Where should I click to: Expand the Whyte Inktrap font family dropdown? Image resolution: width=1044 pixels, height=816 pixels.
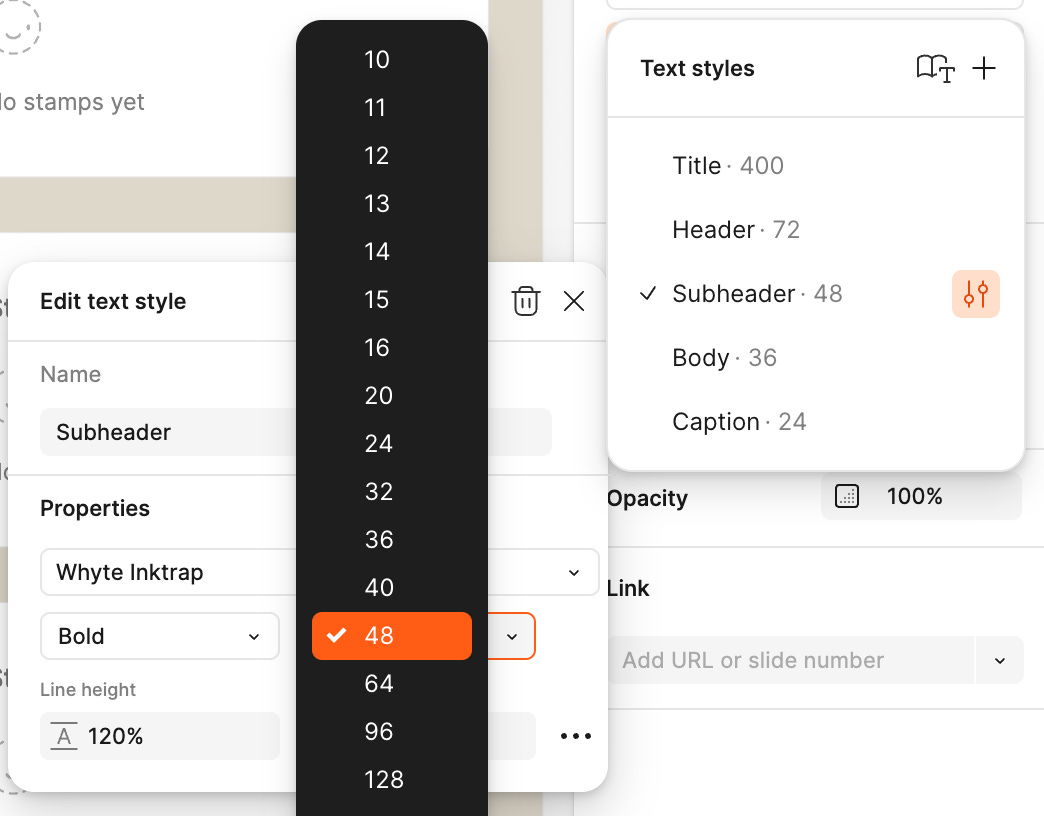[320, 572]
